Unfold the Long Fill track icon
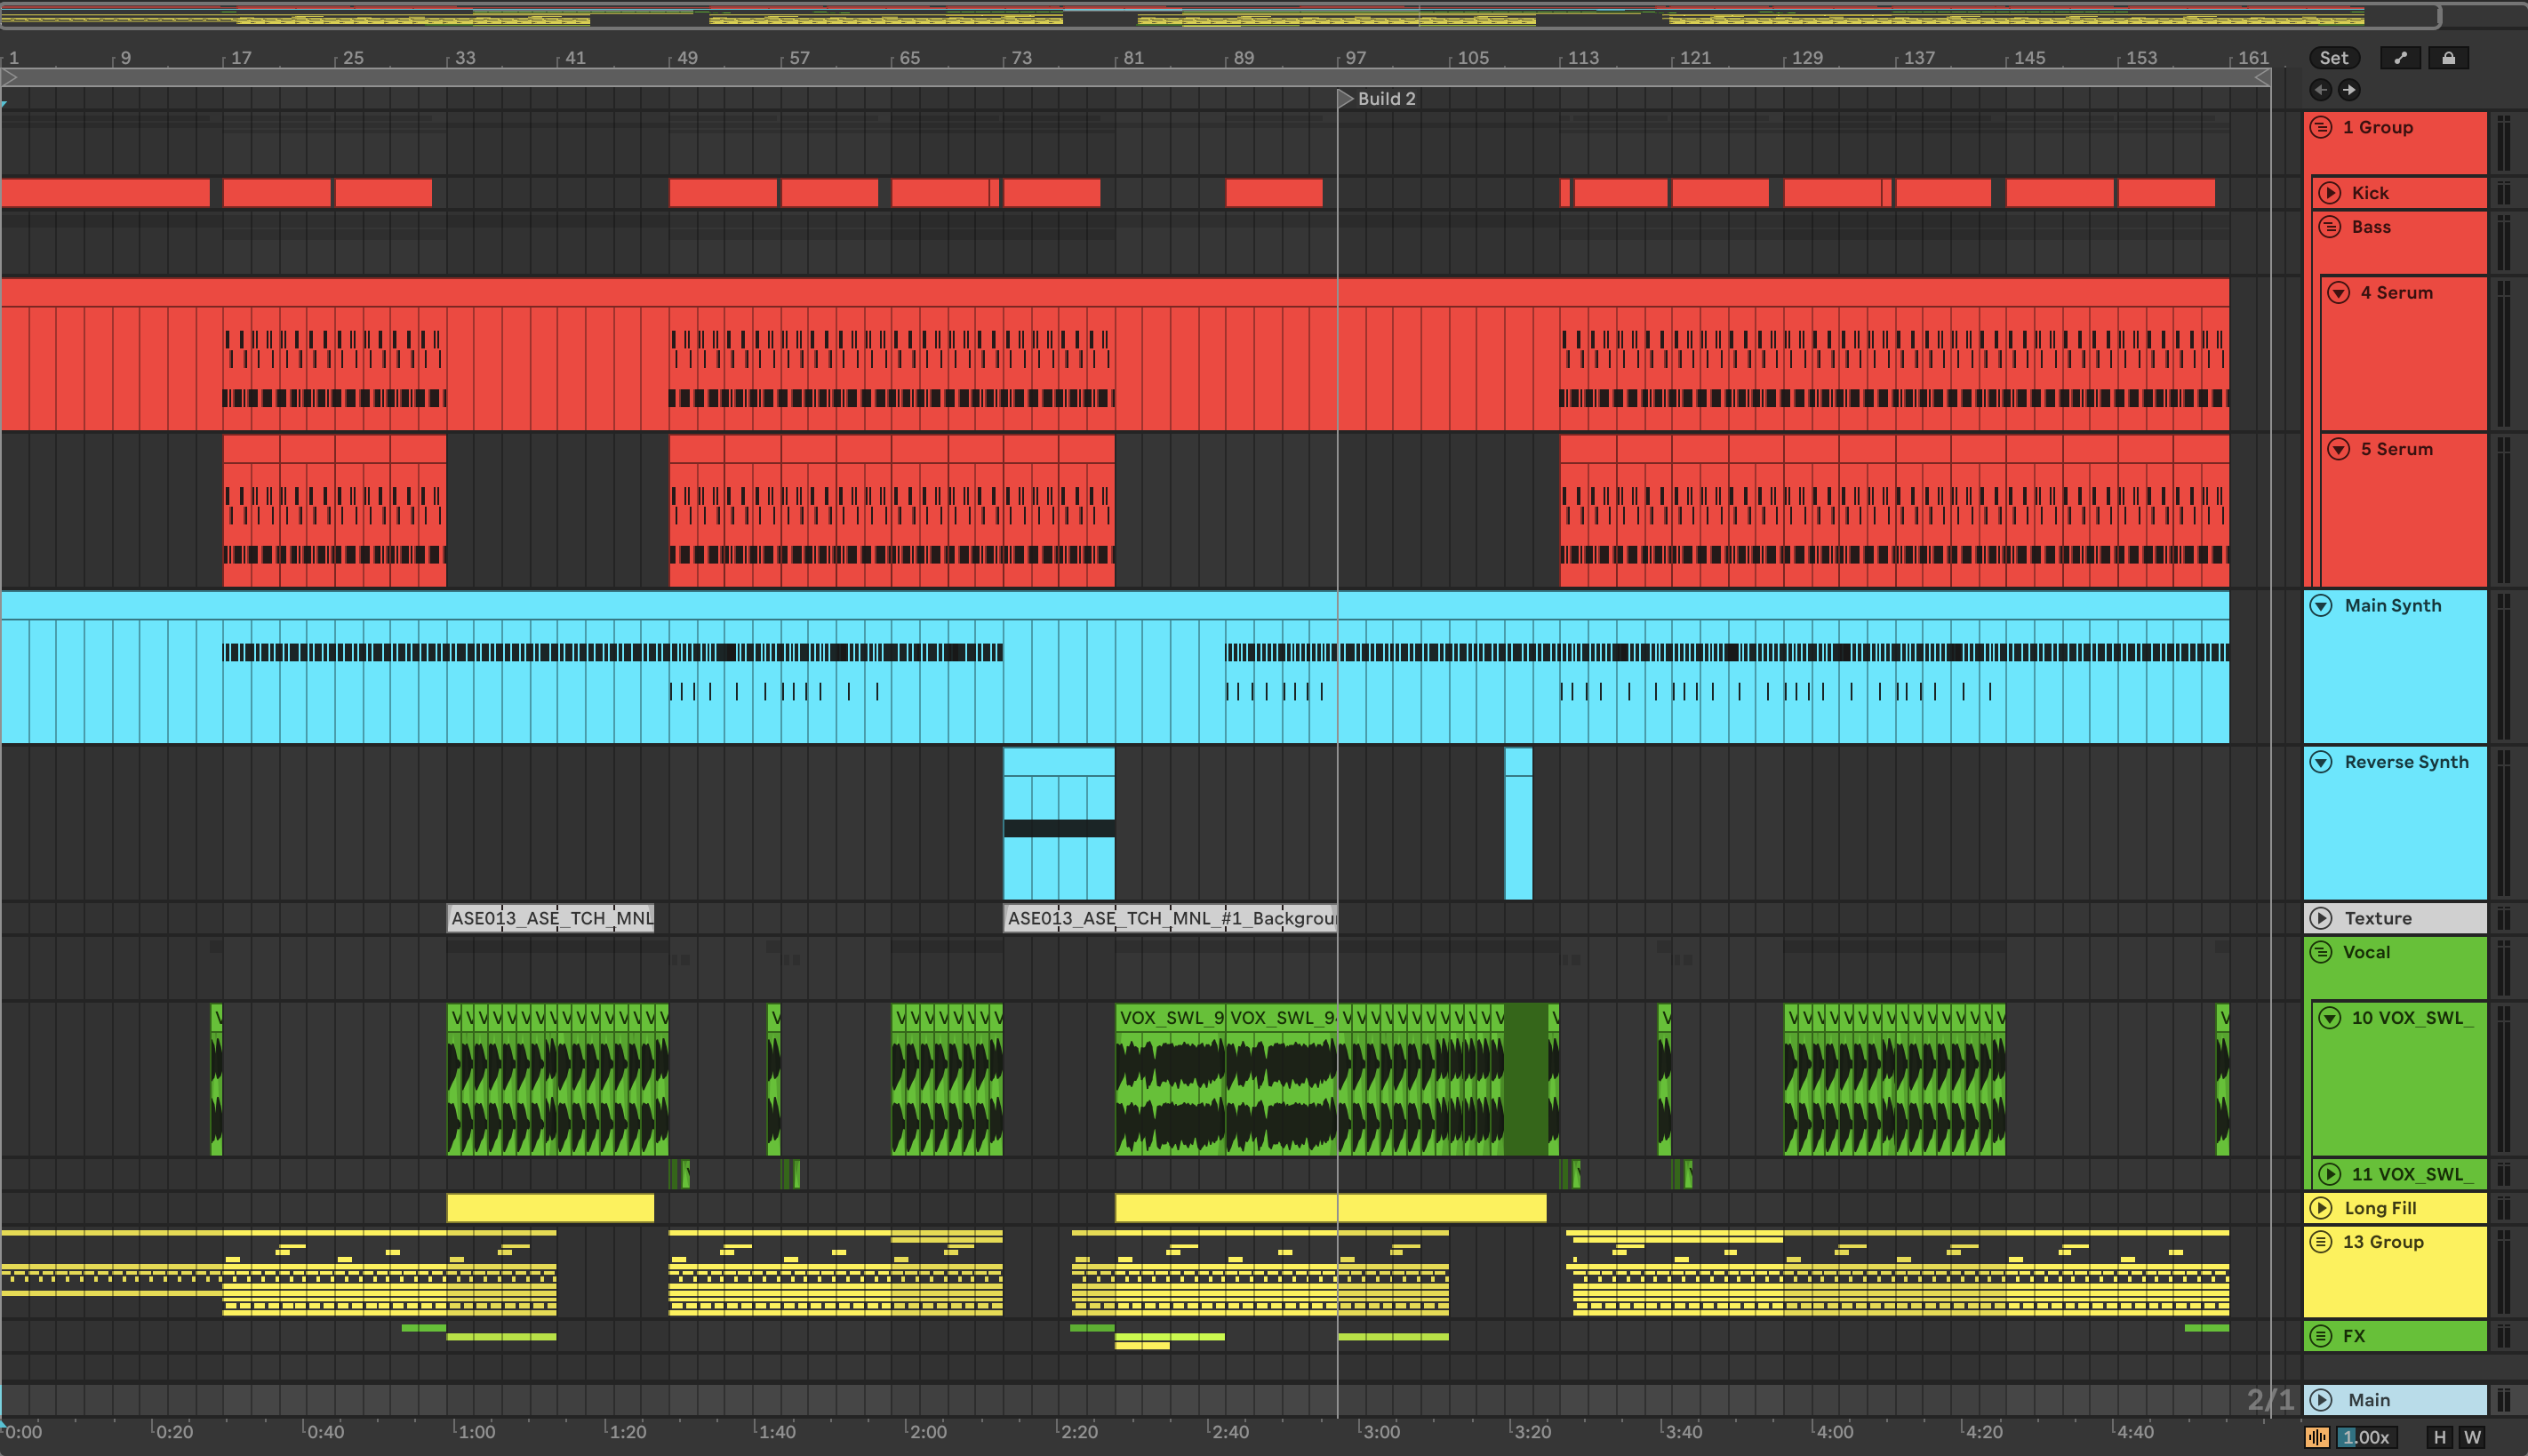Viewport: 2528px width, 1456px height. point(2321,1208)
